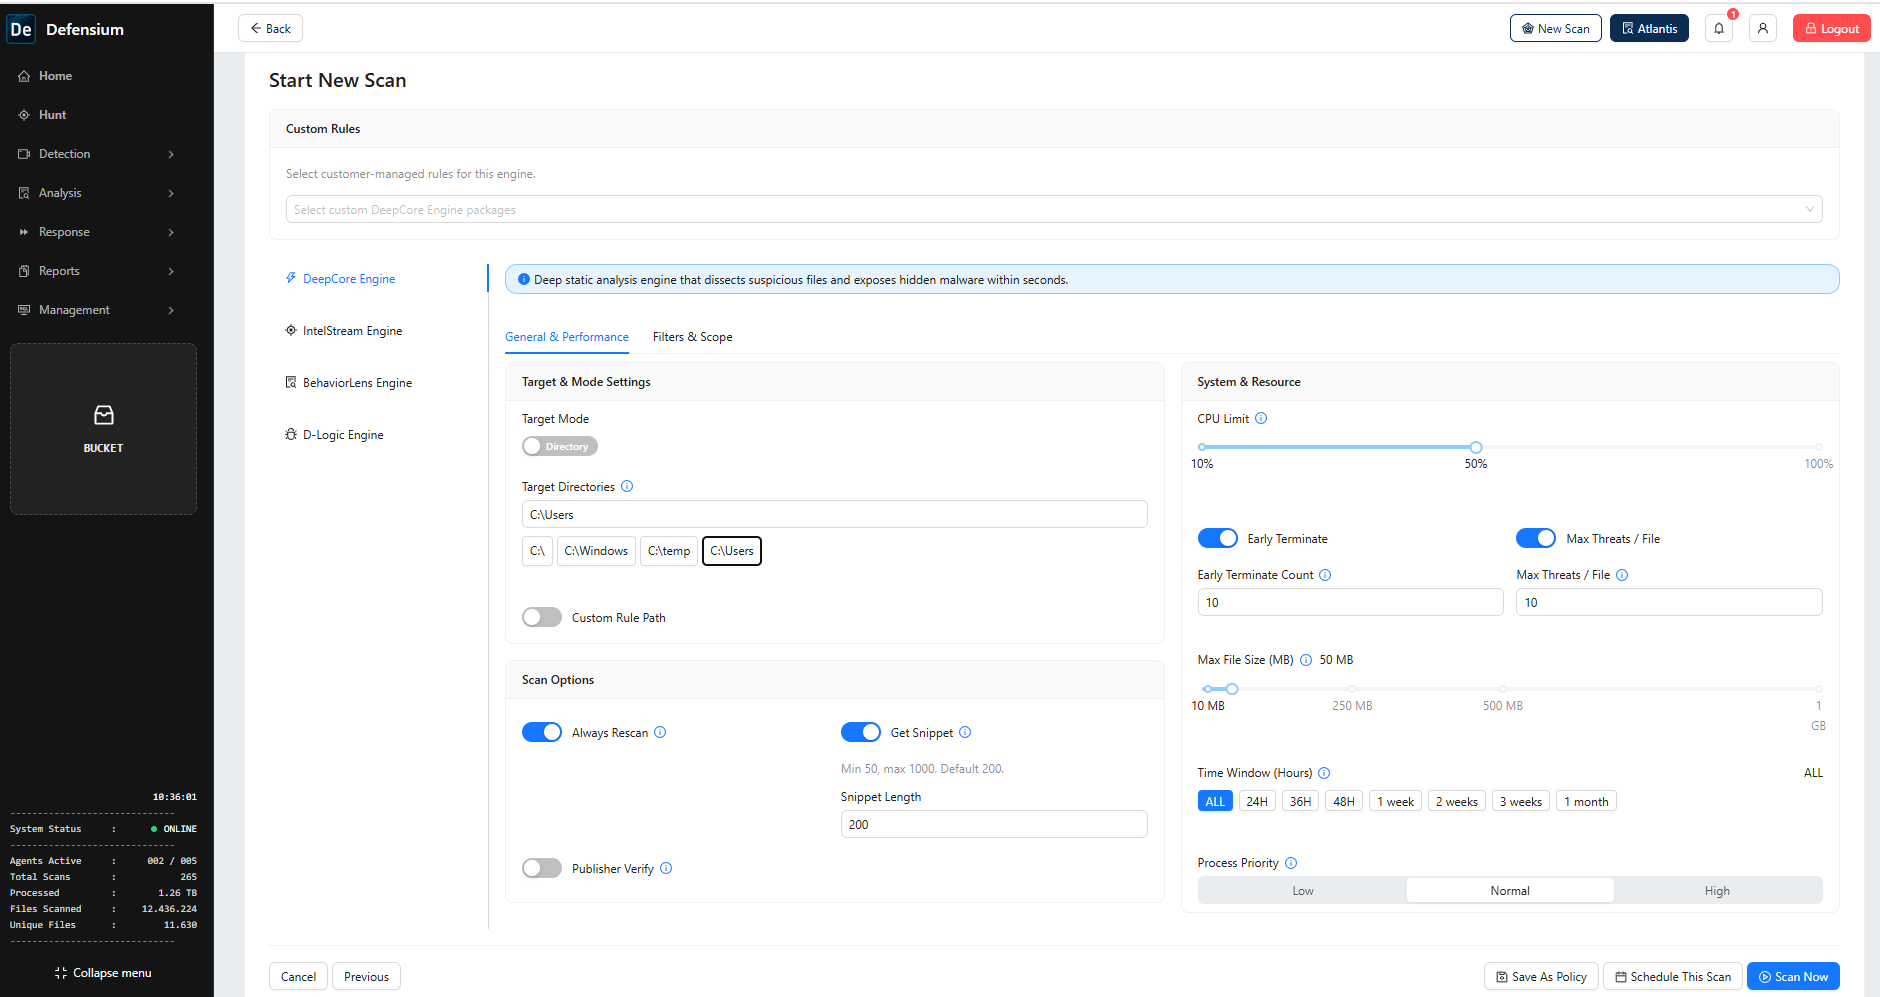
Task: Select the C:\Windows preset directory
Action: pyautogui.click(x=596, y=551)
